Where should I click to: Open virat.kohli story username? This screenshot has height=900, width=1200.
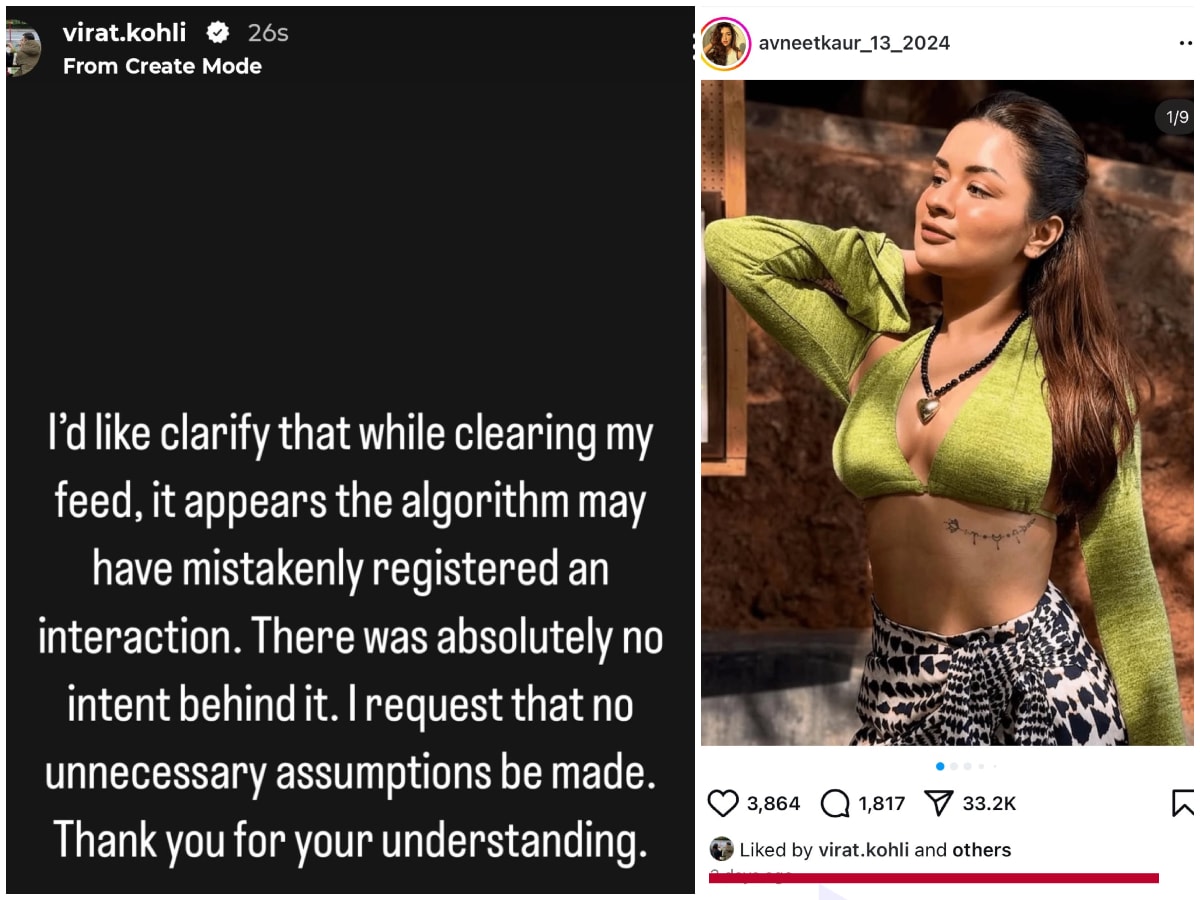(x=124, y=32)
